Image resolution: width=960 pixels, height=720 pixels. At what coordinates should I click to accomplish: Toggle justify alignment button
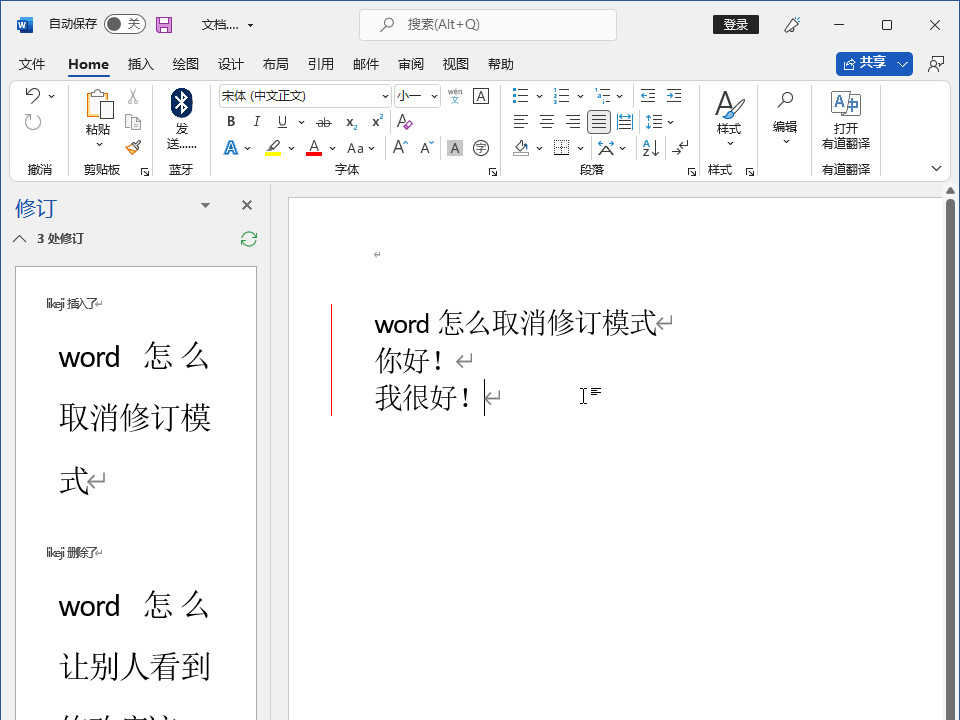(599, 122)
